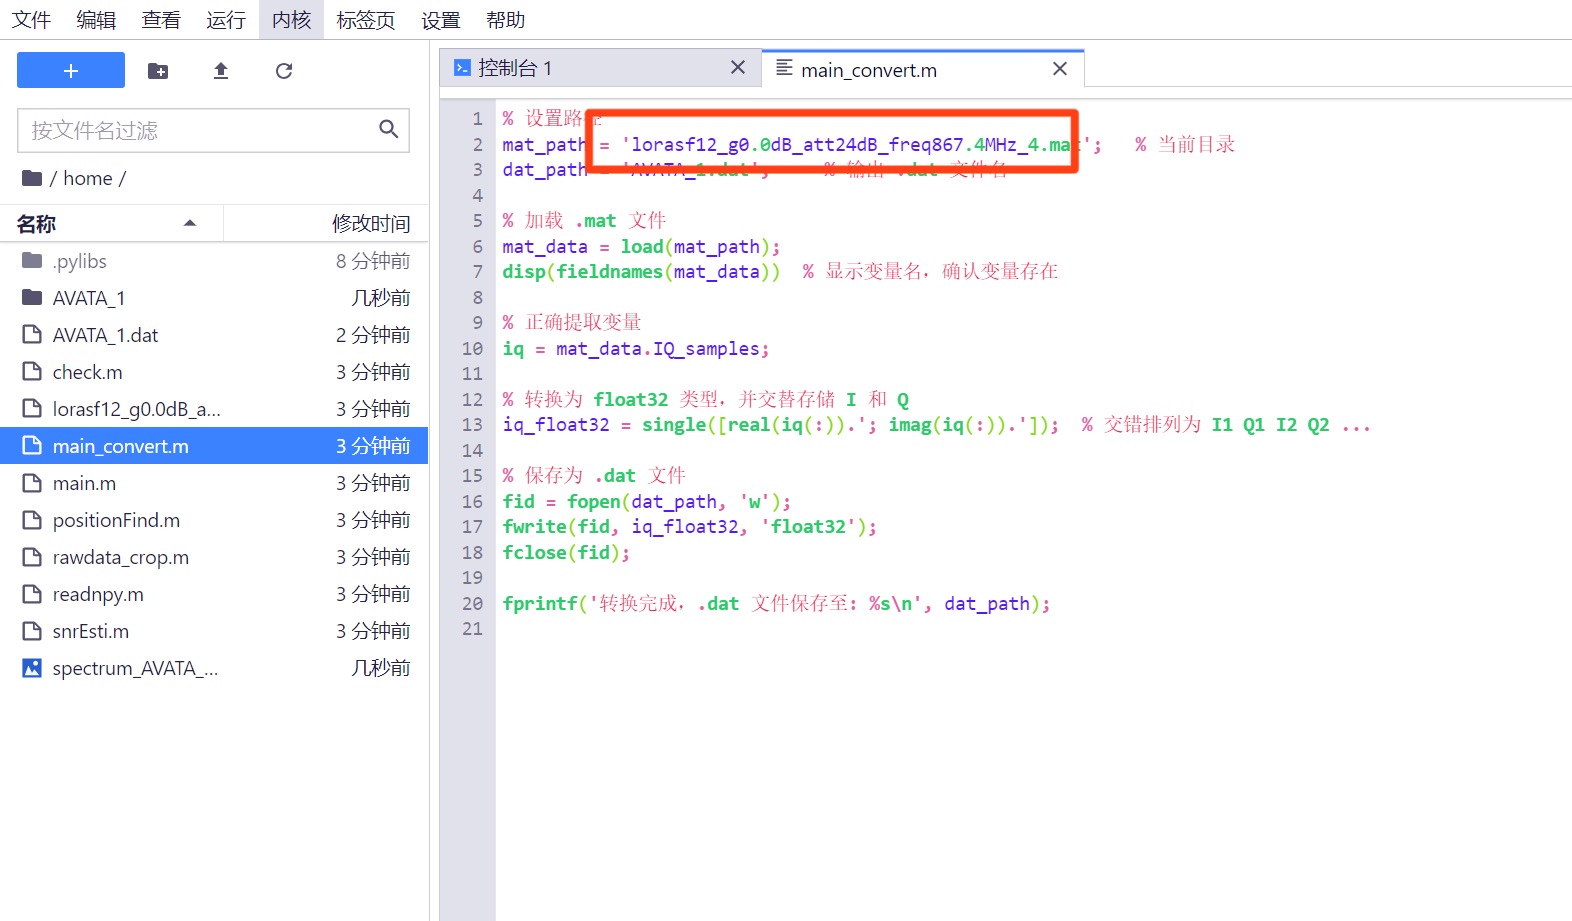This screenshot has height=921, width=1572.
Task: Open the 文件 menu
Action: [x=31, y=20]
